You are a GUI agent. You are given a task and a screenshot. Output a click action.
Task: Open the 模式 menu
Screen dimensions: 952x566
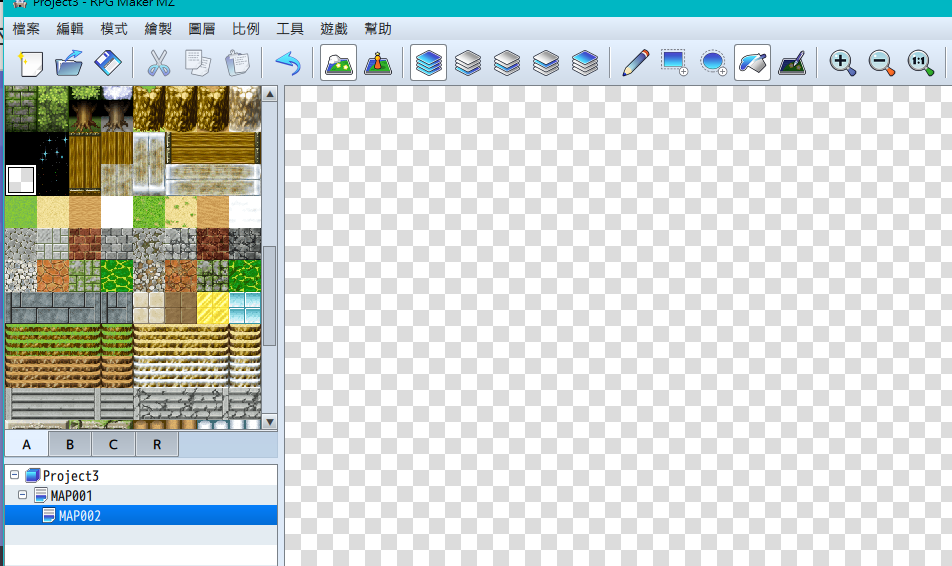click(114, 29)
